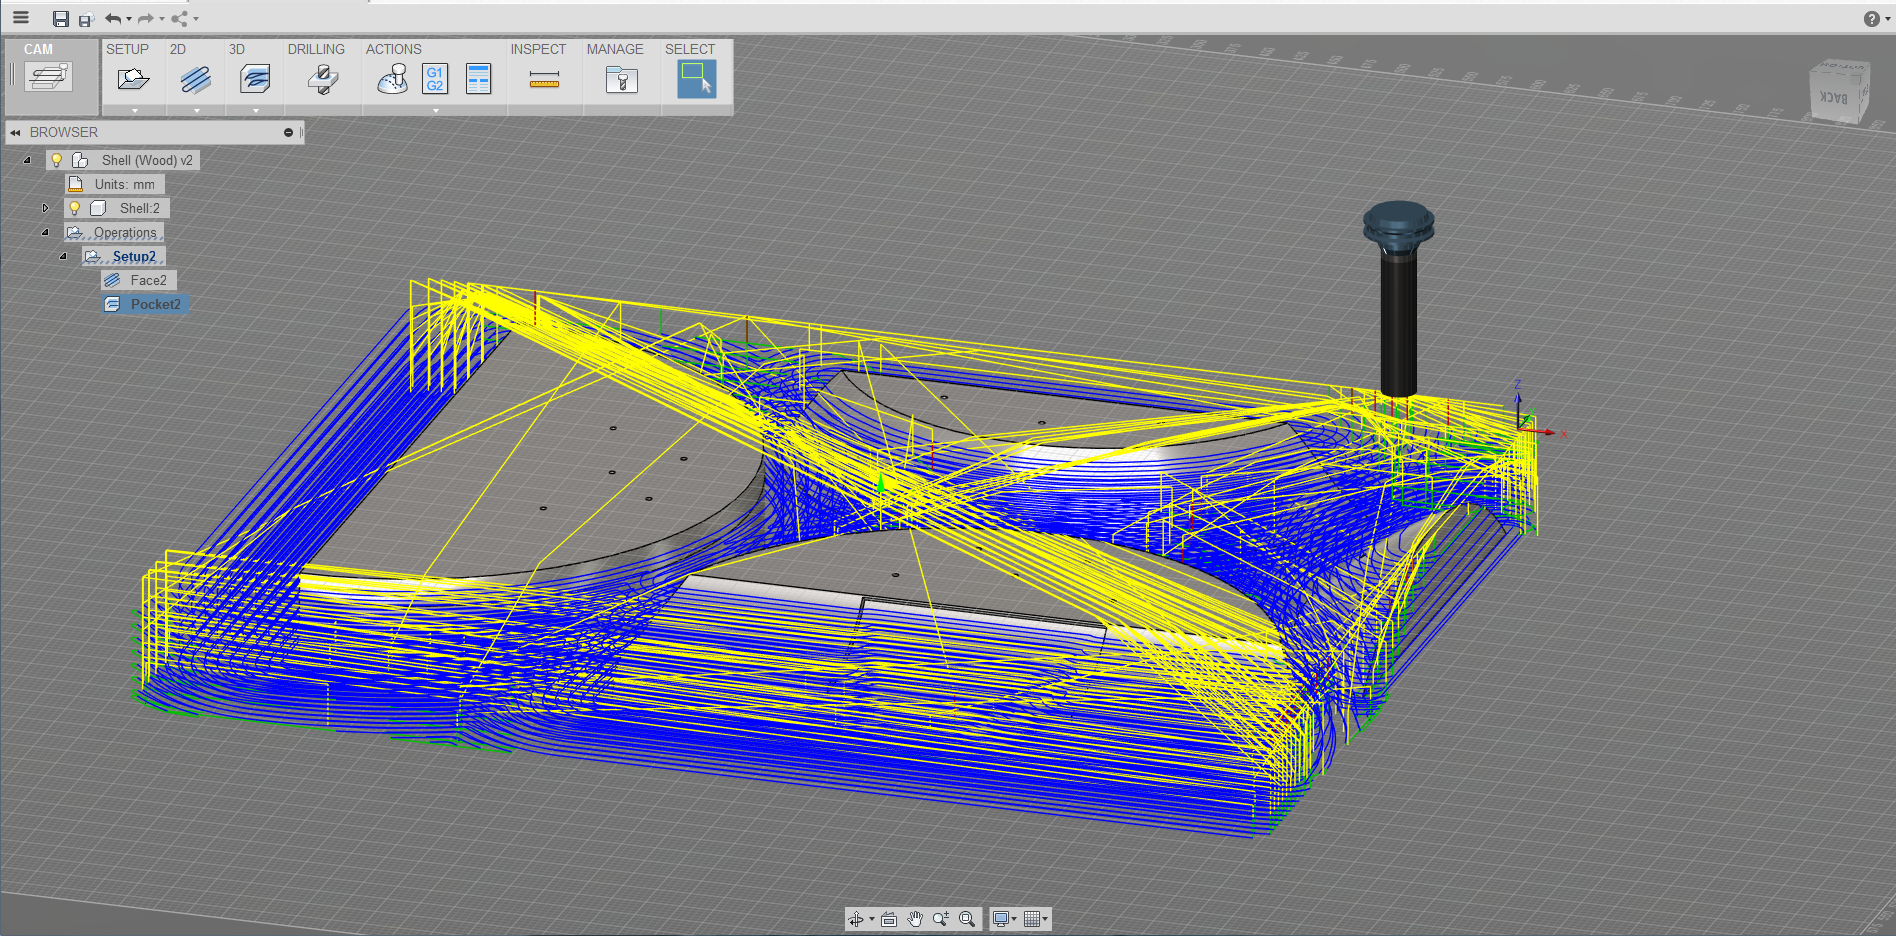Screen dimensions: 1896x936
Task: Open the Display Settings monitor icon
Action: (1003, 919)
